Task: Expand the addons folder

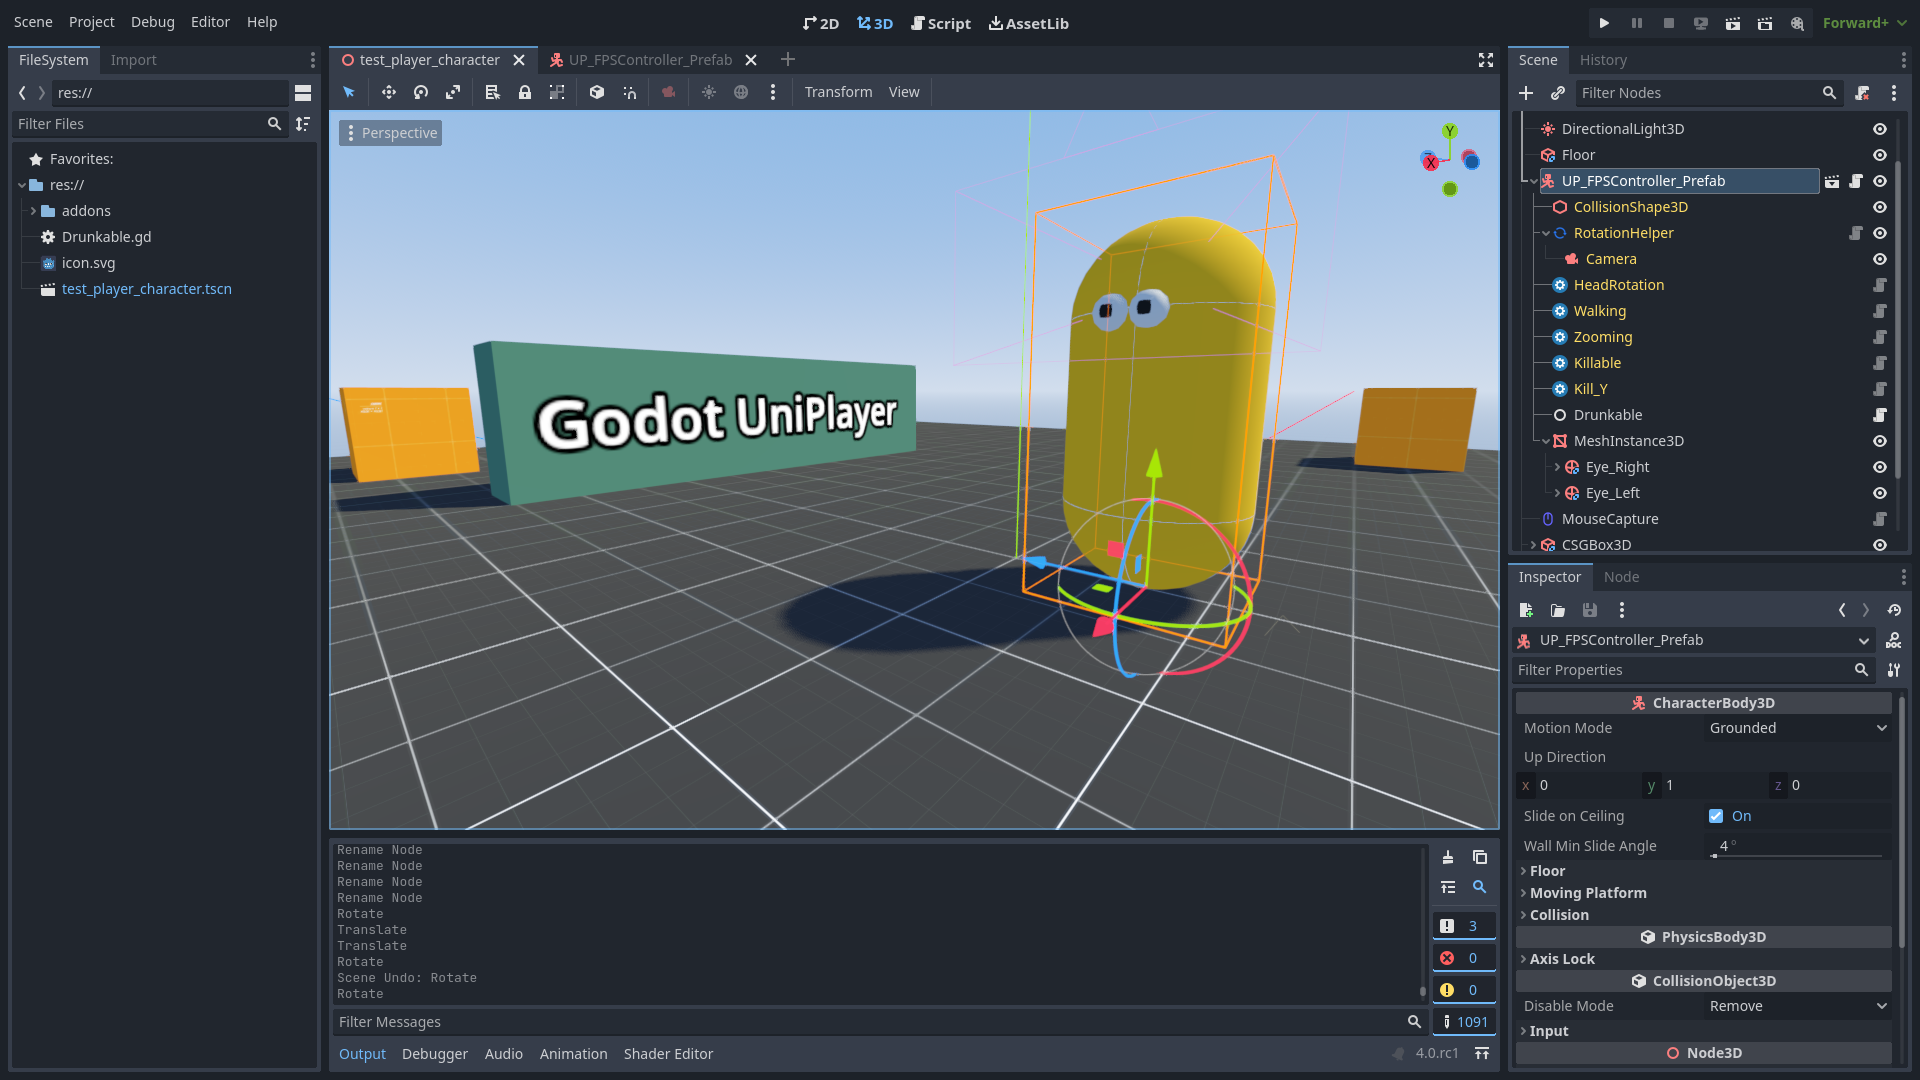Action: 33,211
